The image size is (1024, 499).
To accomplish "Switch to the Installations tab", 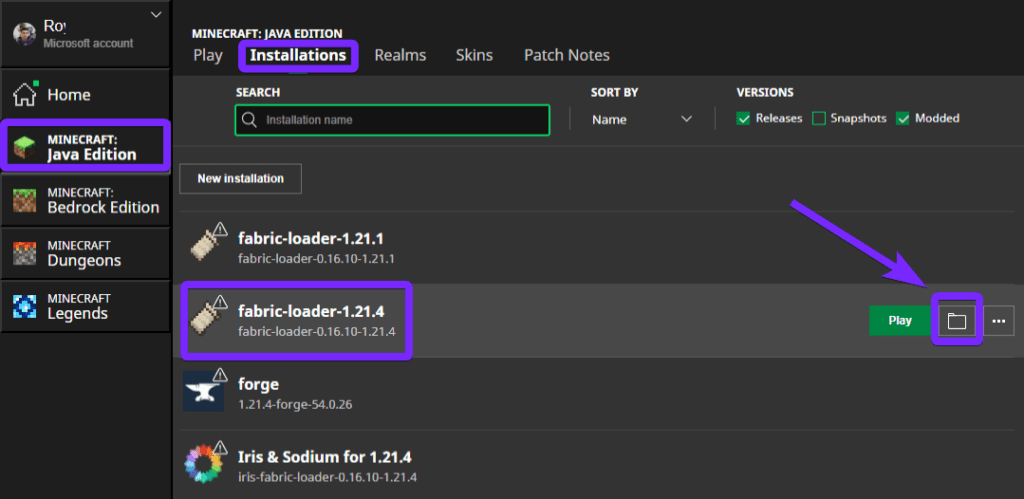I will point(298,56).
